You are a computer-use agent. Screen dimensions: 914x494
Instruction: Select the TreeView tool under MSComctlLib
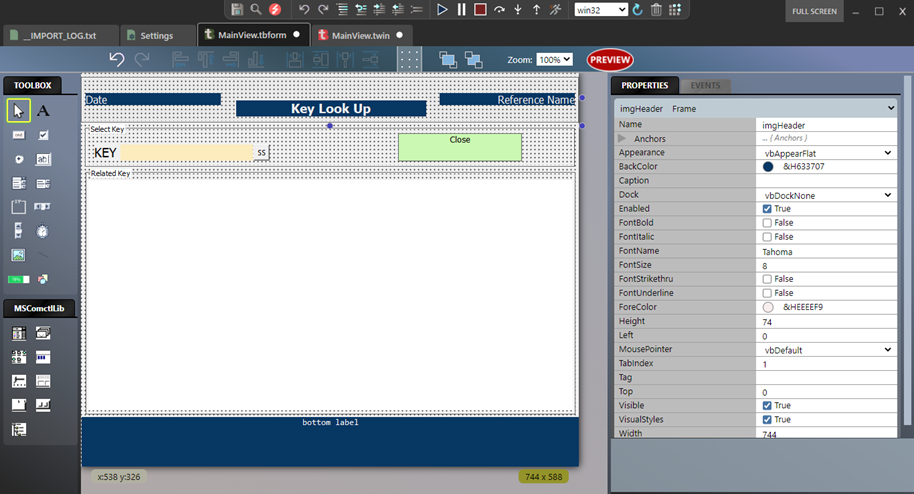pyautogui.click(x=19, y=430)
